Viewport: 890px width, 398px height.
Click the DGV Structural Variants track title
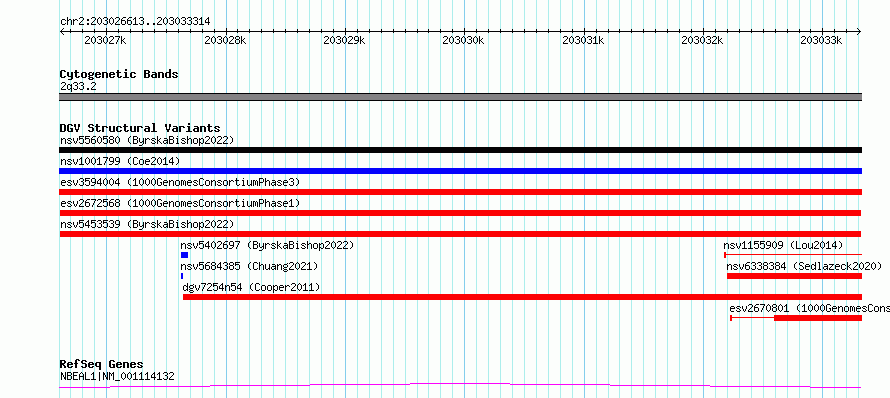pyautogui.click(x=140, y=128)
